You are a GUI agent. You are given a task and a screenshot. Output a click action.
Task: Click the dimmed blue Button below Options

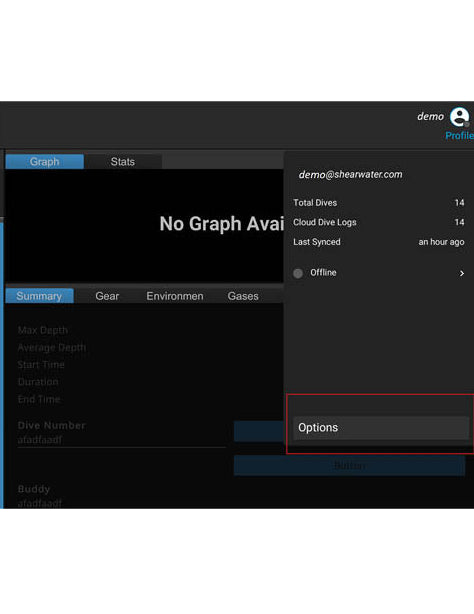(349, 466)
